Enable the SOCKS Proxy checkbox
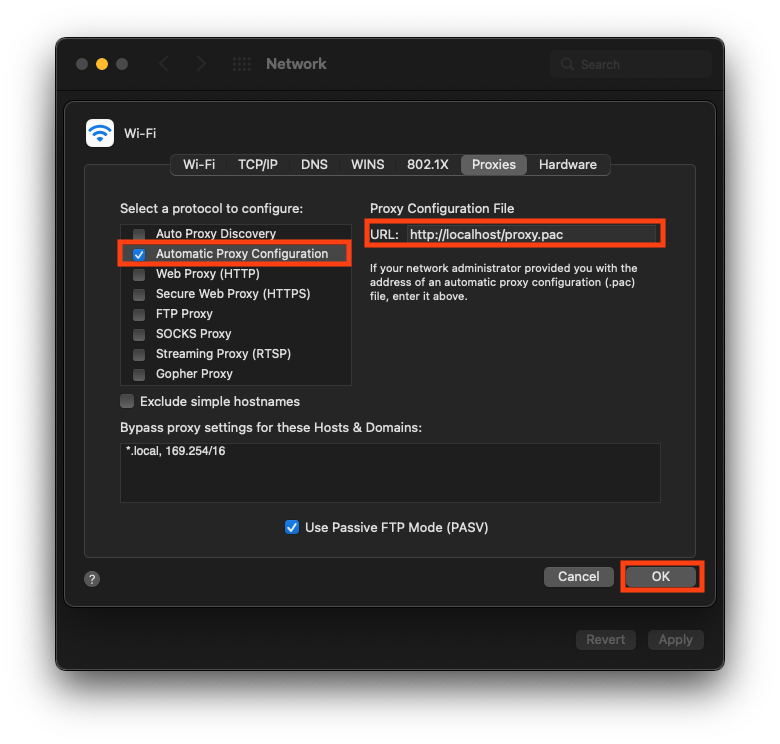Image resolution: width=780 pixels, height=744 pixels. [139, 334]
